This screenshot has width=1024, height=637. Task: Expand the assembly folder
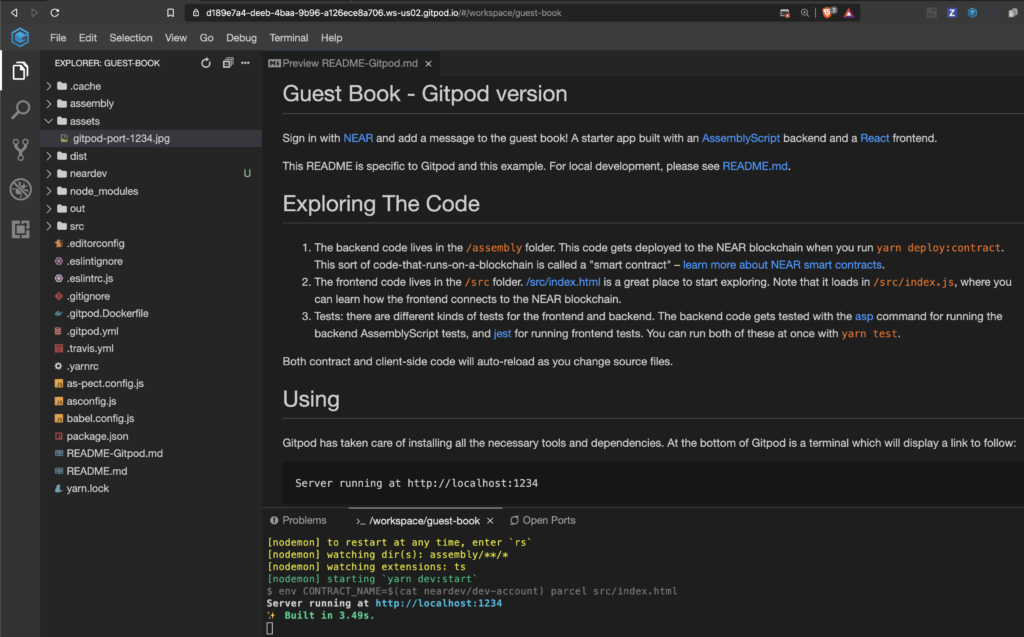[49, 103]
